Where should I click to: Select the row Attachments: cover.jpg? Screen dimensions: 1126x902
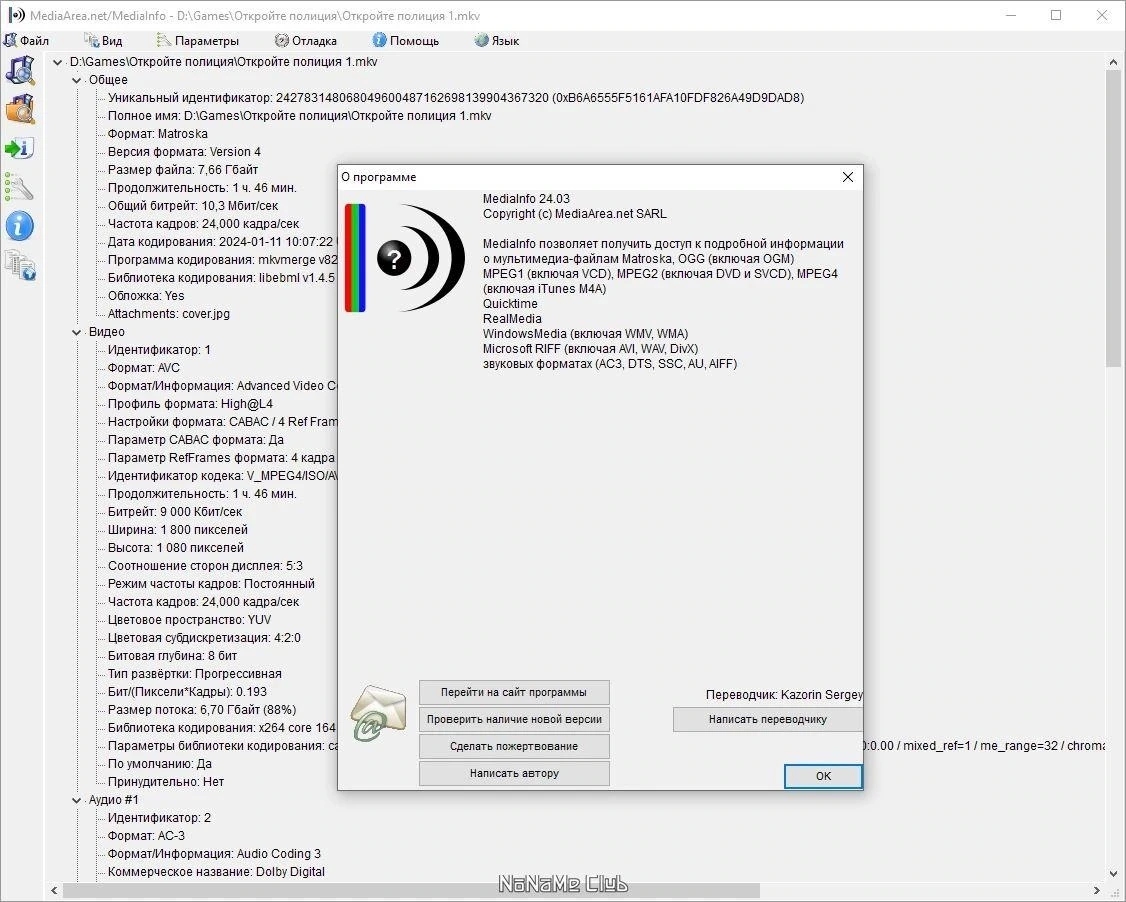(x=169, y=314)
